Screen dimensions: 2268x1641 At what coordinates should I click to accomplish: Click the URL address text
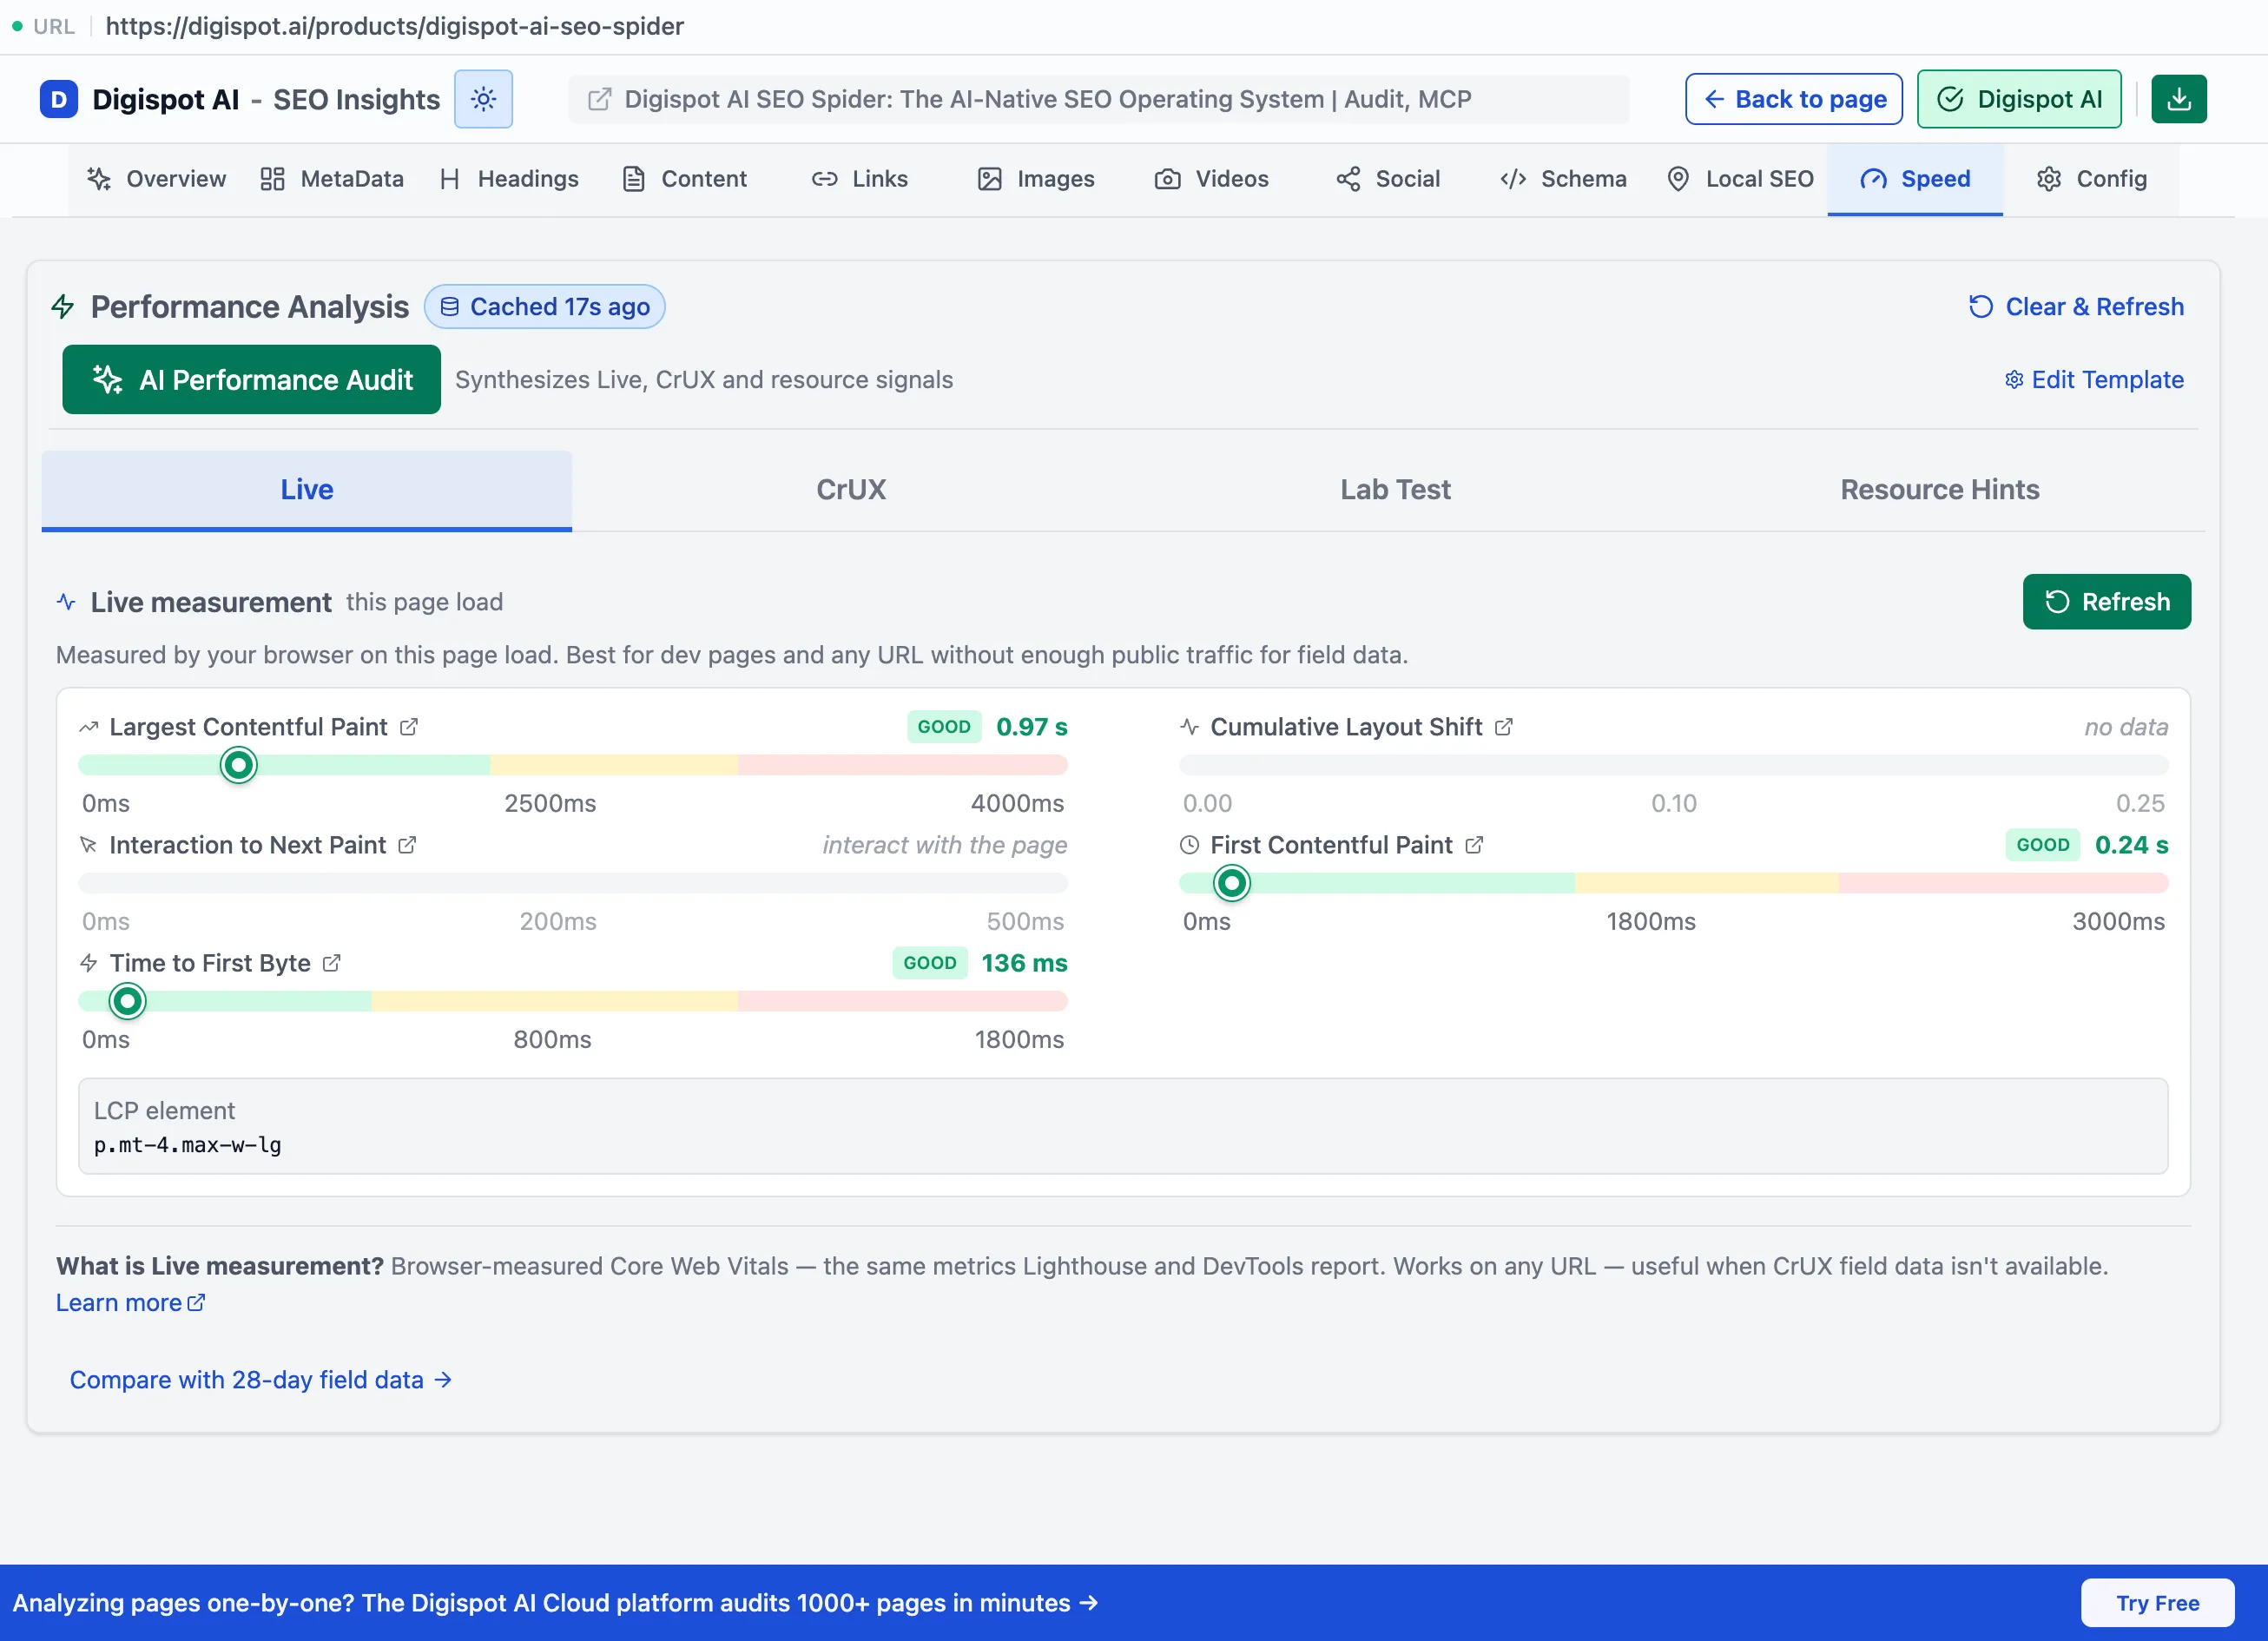click(x=395, y=26)
